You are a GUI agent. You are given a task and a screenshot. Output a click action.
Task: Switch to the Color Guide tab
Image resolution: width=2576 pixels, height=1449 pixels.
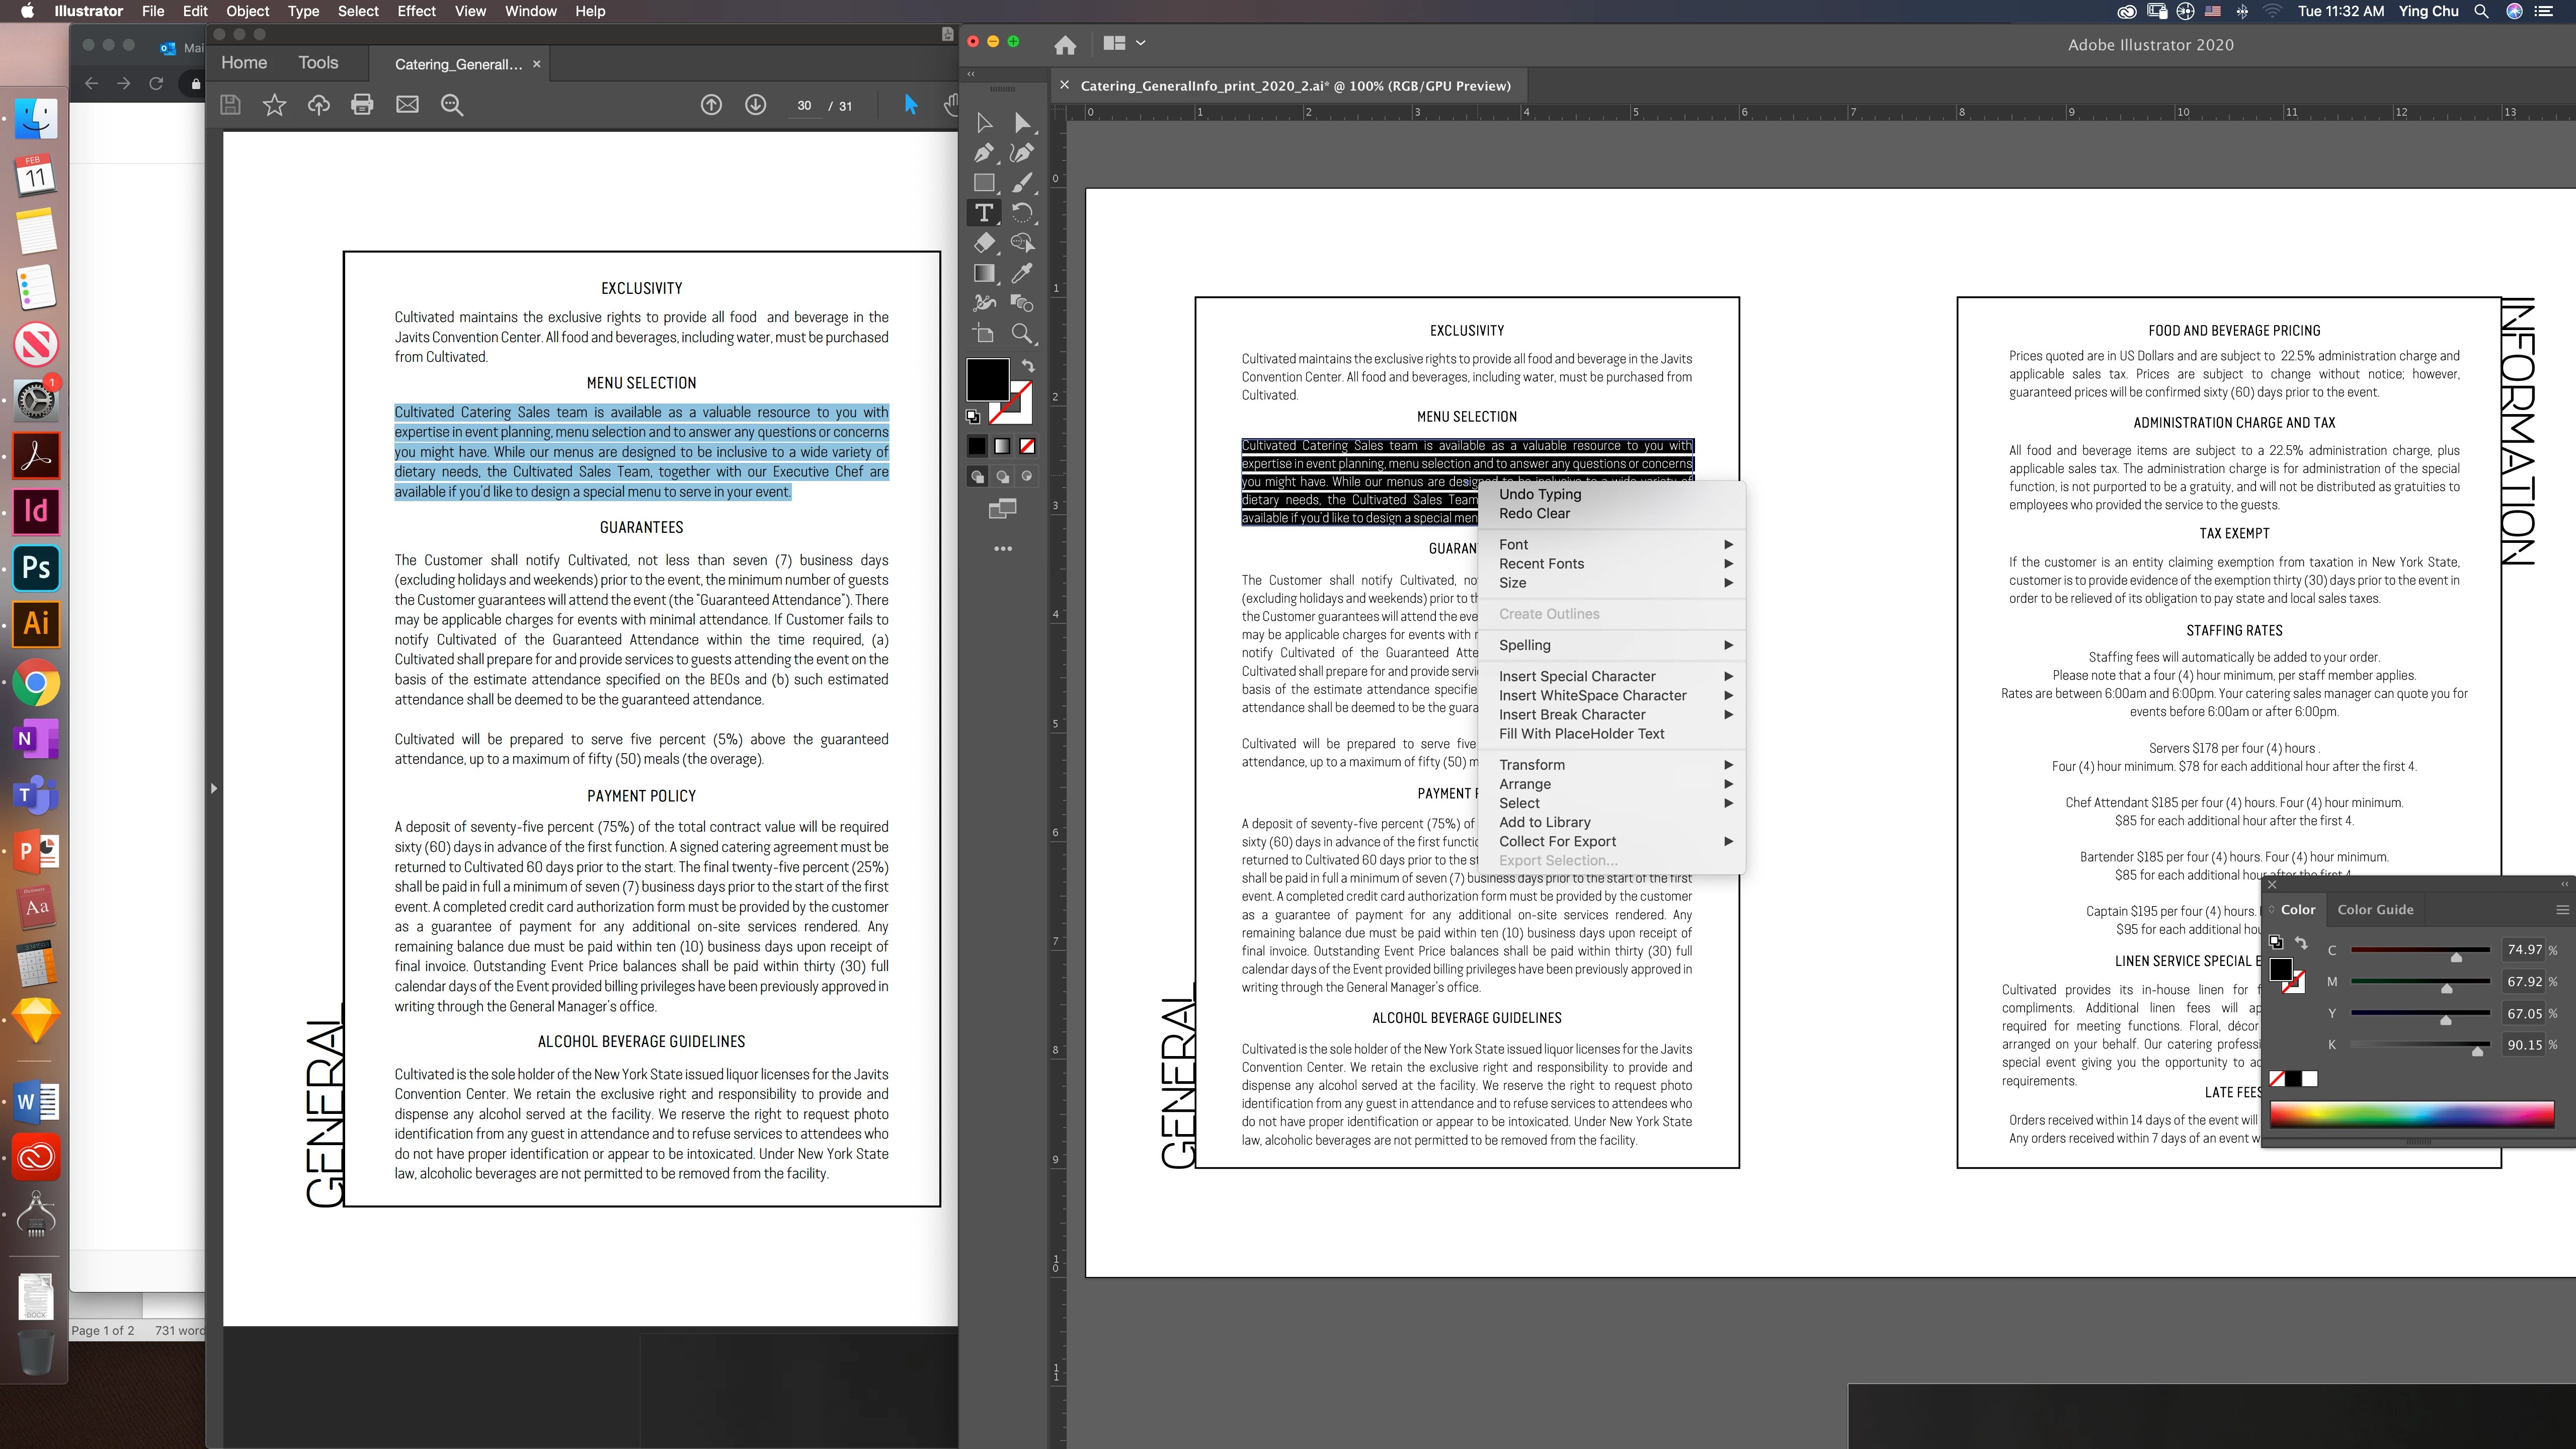2375,910
